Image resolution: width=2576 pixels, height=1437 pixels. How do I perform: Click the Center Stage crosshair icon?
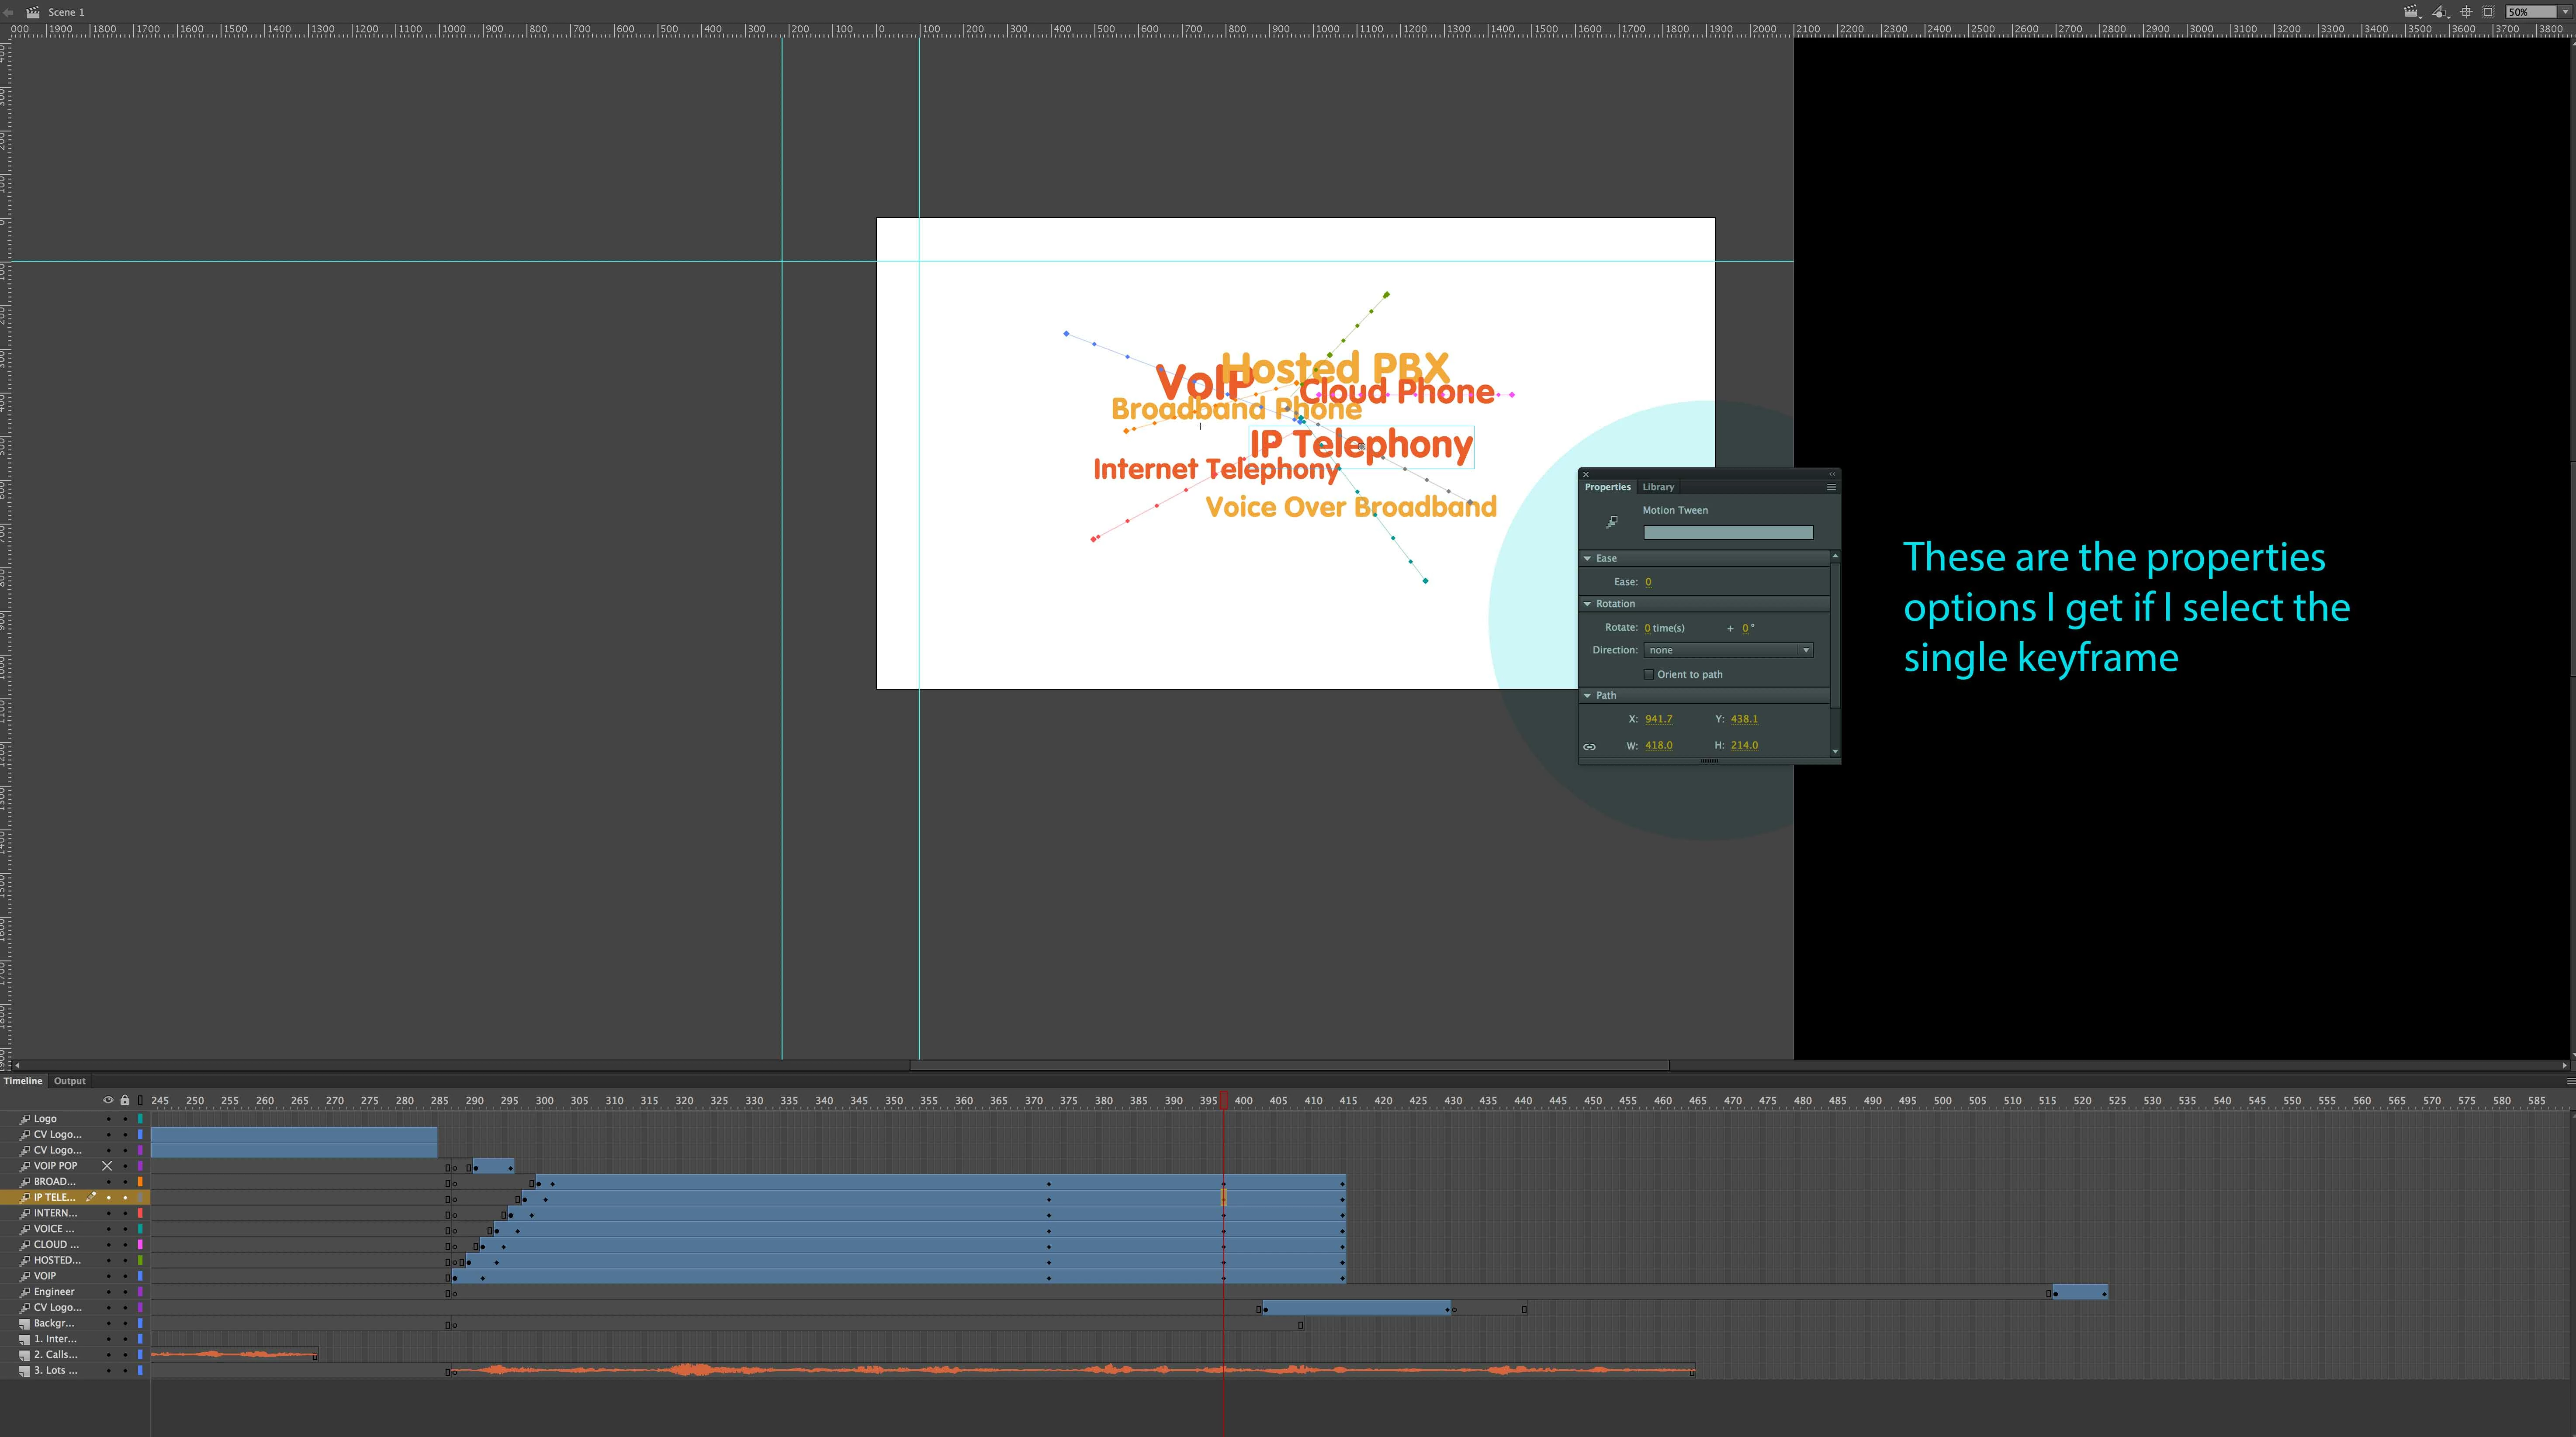(2466, 12)
